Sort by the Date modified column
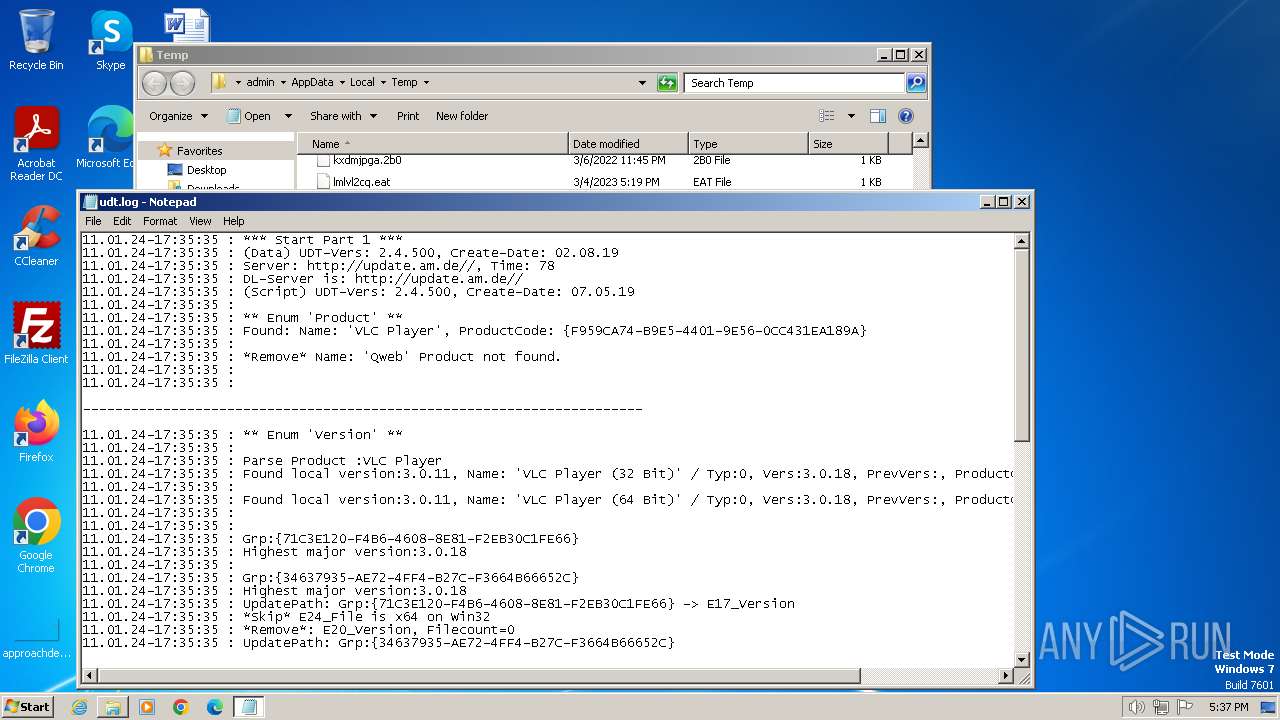This screenshot has width=1280, height=720. tap(628, 144)
